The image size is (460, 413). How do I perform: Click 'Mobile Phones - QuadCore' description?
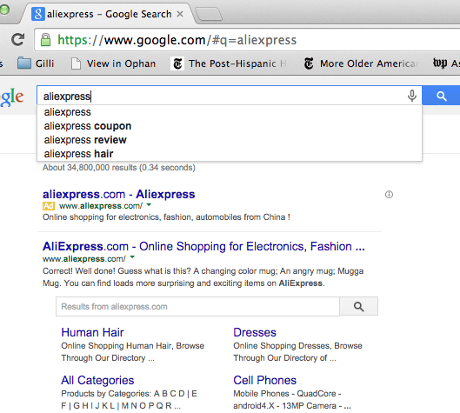pyautogui.click(x=292, y=400)
